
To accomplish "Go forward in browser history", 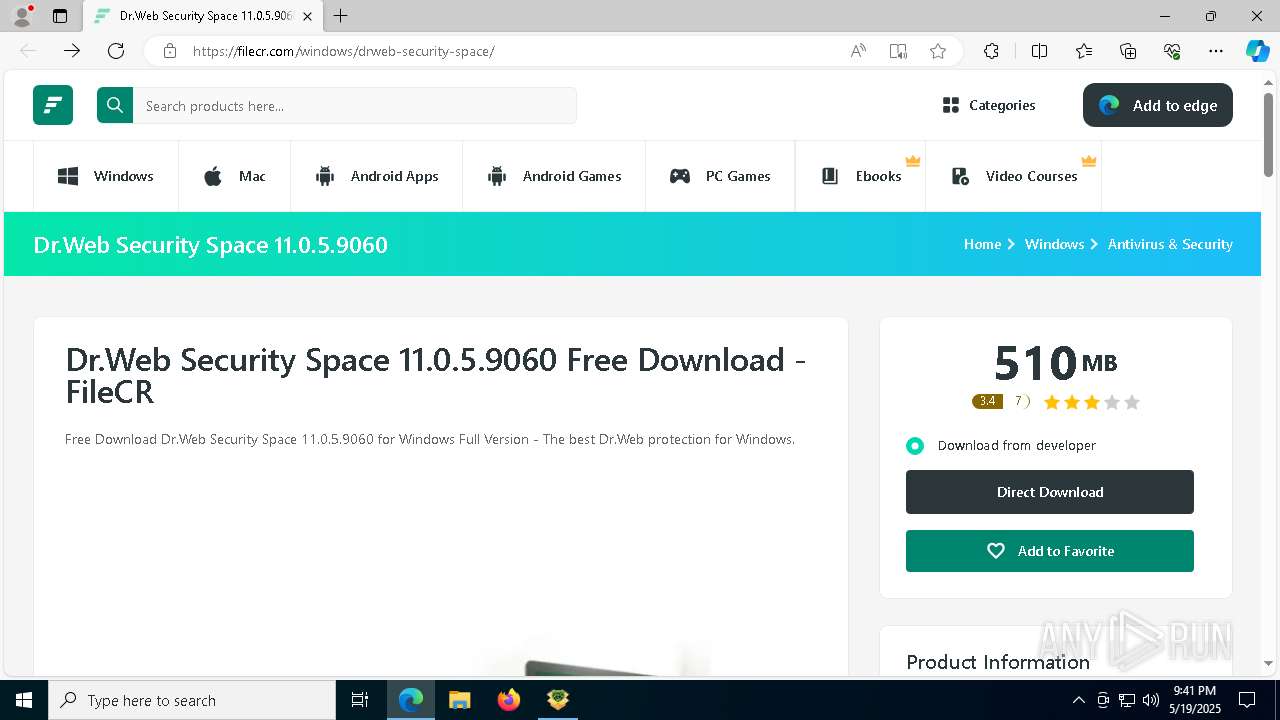I will point(72,51).
